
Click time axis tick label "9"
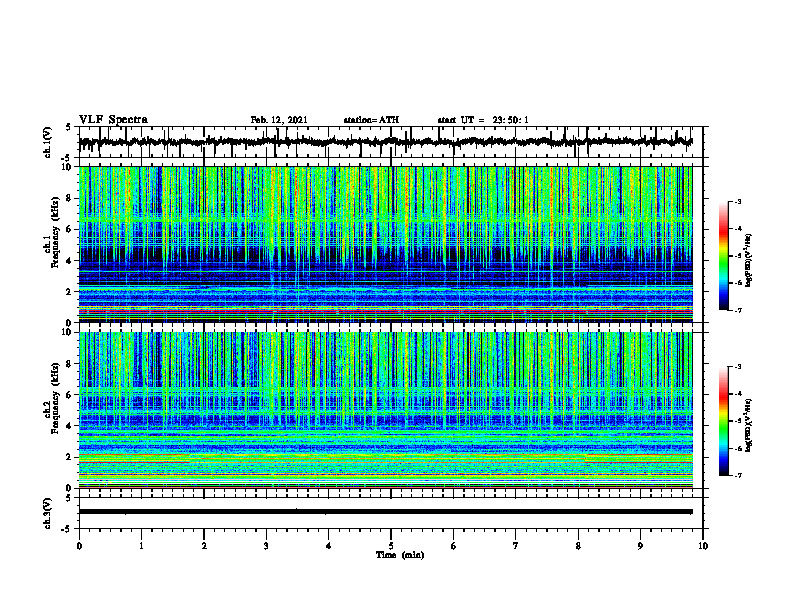pos(640,546)
